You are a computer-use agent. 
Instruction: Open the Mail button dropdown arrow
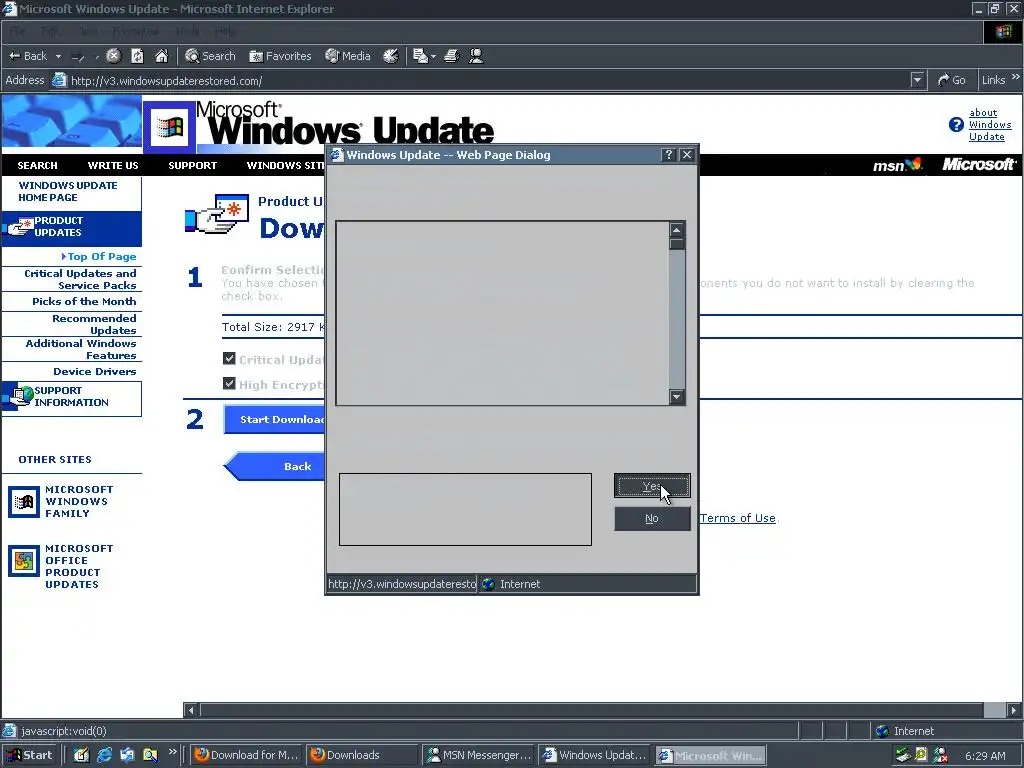[433, 57]
